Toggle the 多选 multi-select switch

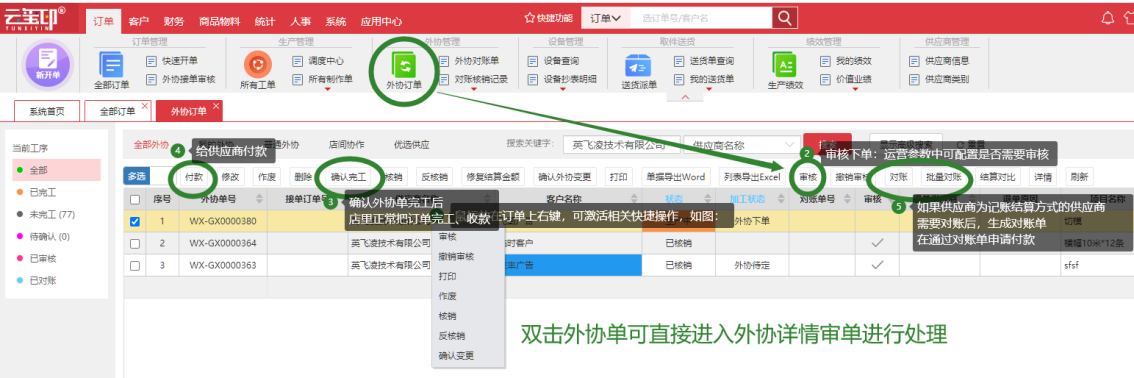(x=147, y=176)
